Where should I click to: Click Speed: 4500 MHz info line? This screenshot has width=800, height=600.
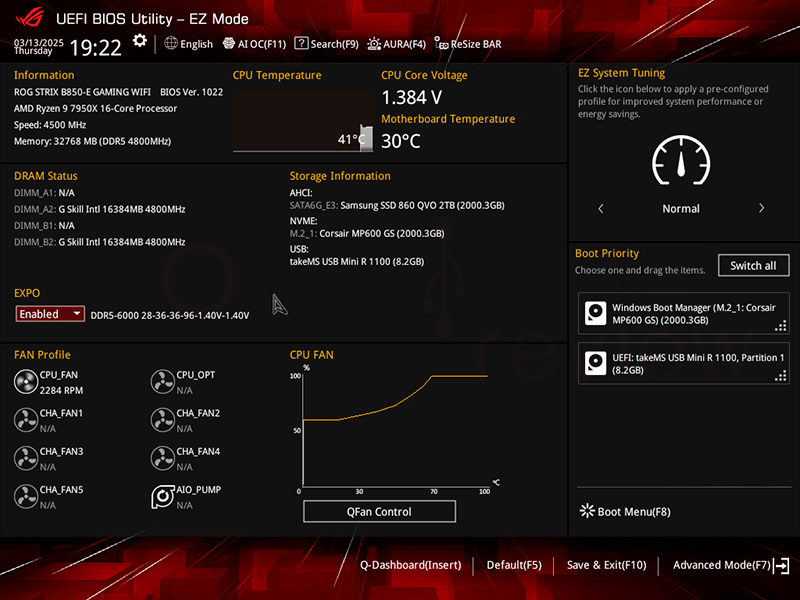click(50, 124)
